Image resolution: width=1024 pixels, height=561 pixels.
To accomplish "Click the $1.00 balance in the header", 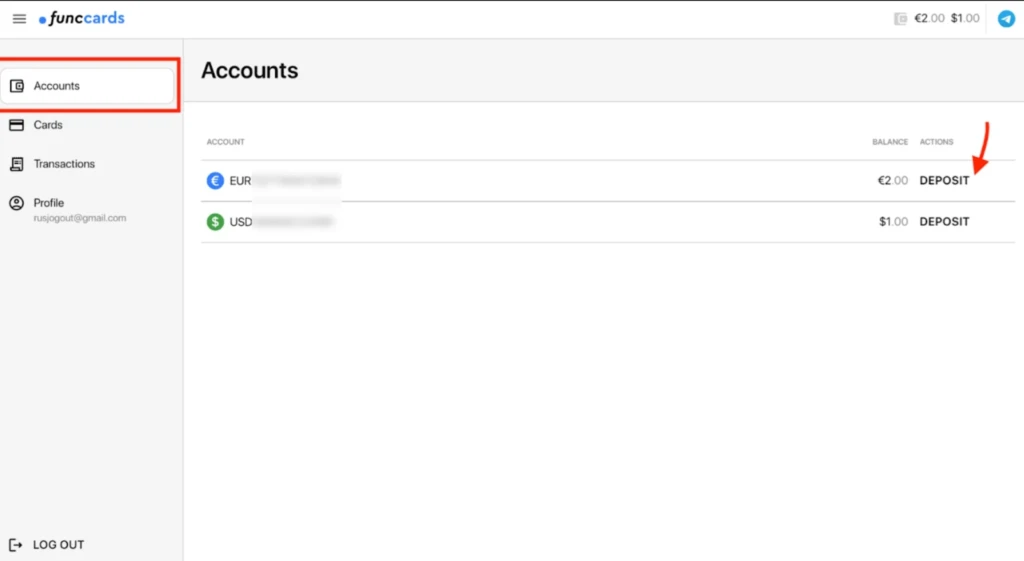I will coord(965,18).
